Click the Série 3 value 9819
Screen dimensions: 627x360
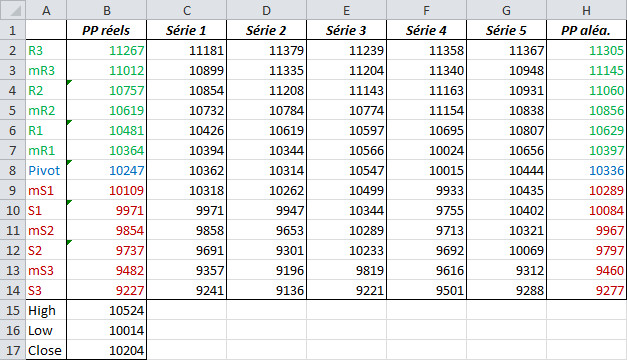point(346,270)
